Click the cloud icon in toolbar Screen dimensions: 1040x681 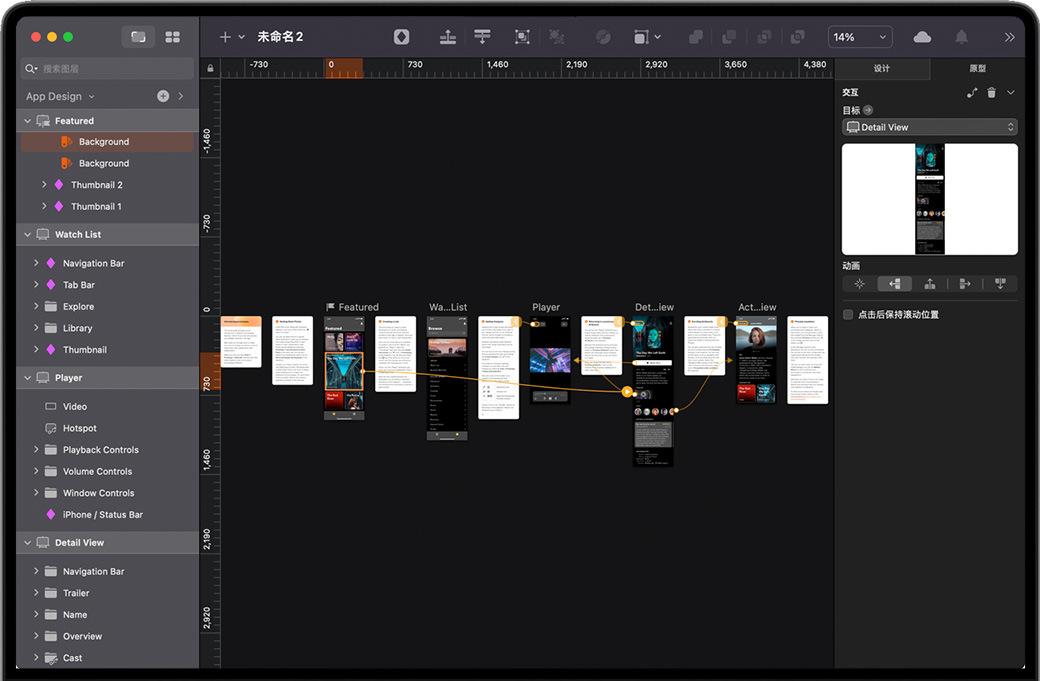(922, 37)
